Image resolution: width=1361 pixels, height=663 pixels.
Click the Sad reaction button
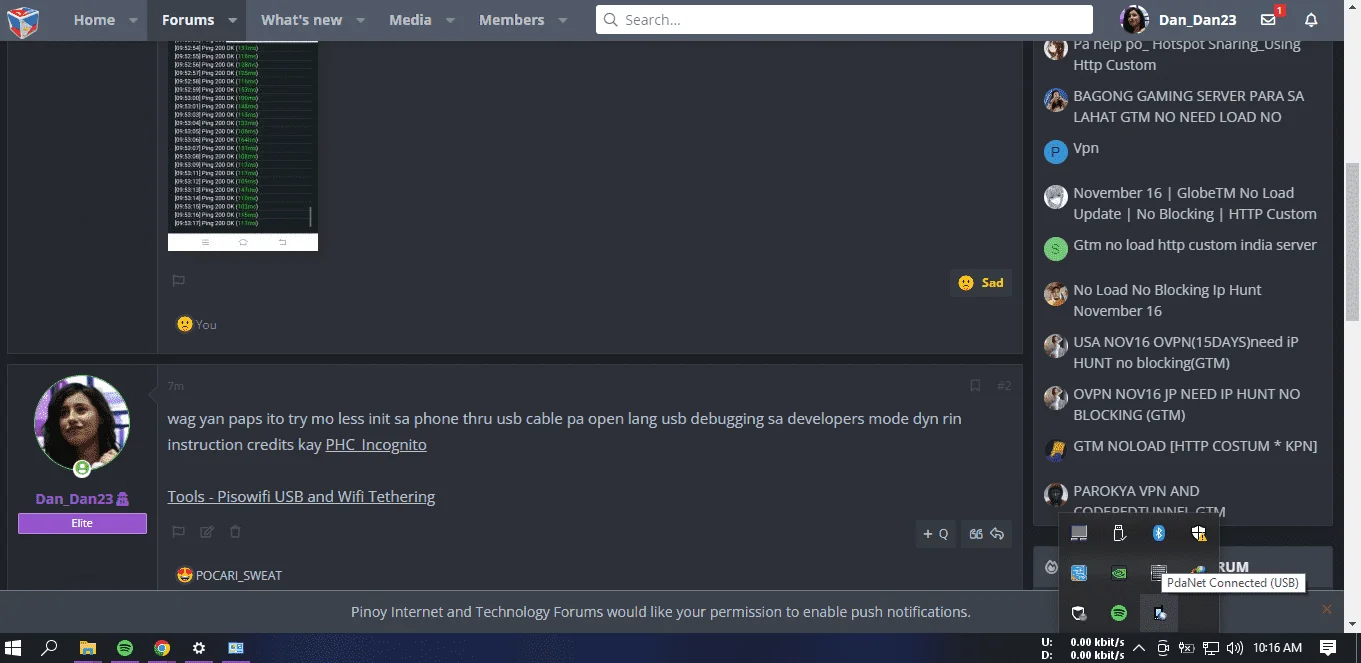[x=981, y=283]
